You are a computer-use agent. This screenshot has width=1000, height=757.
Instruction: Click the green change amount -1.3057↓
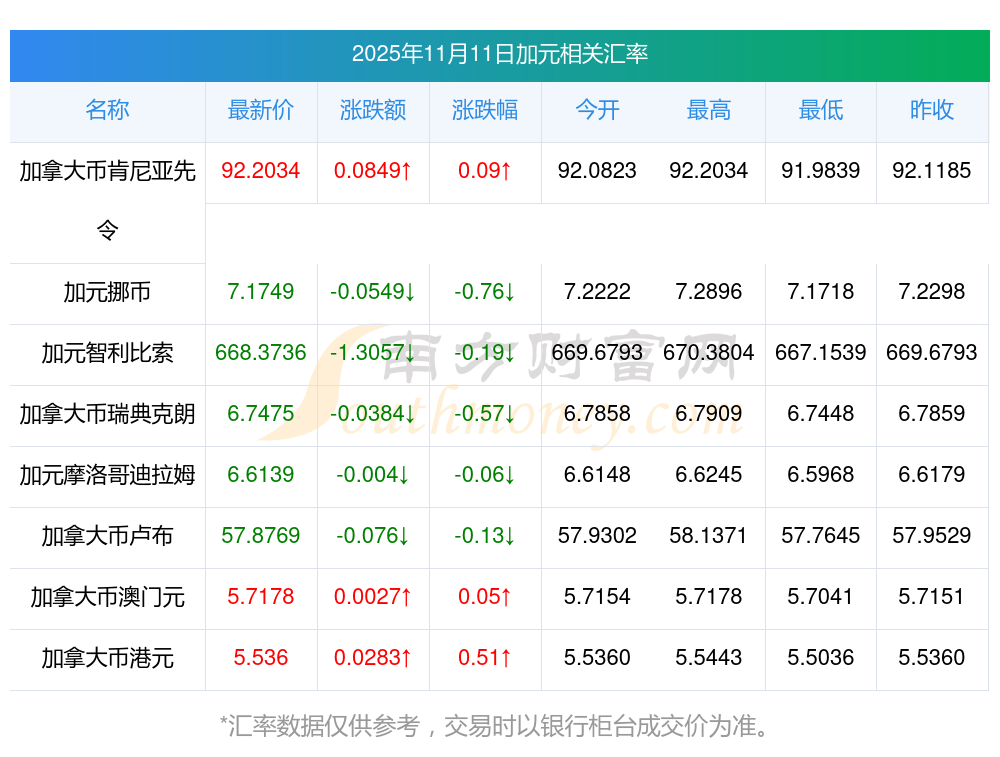(x=373, y=353)
